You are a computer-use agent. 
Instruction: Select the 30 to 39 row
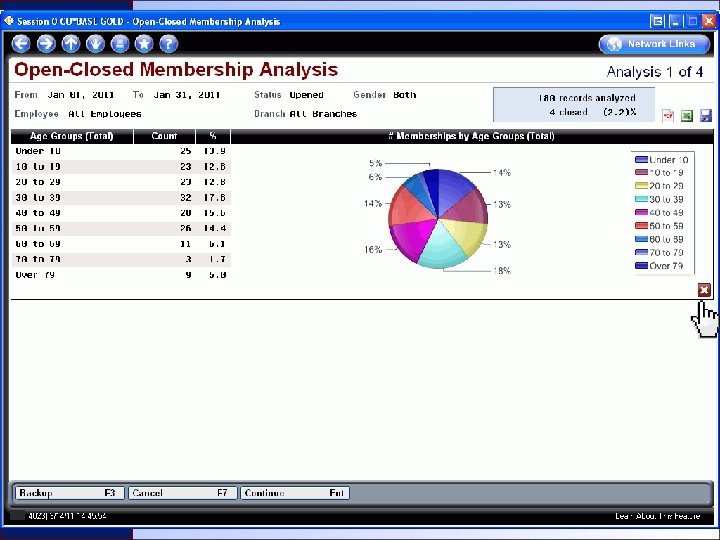click(121, 198)
